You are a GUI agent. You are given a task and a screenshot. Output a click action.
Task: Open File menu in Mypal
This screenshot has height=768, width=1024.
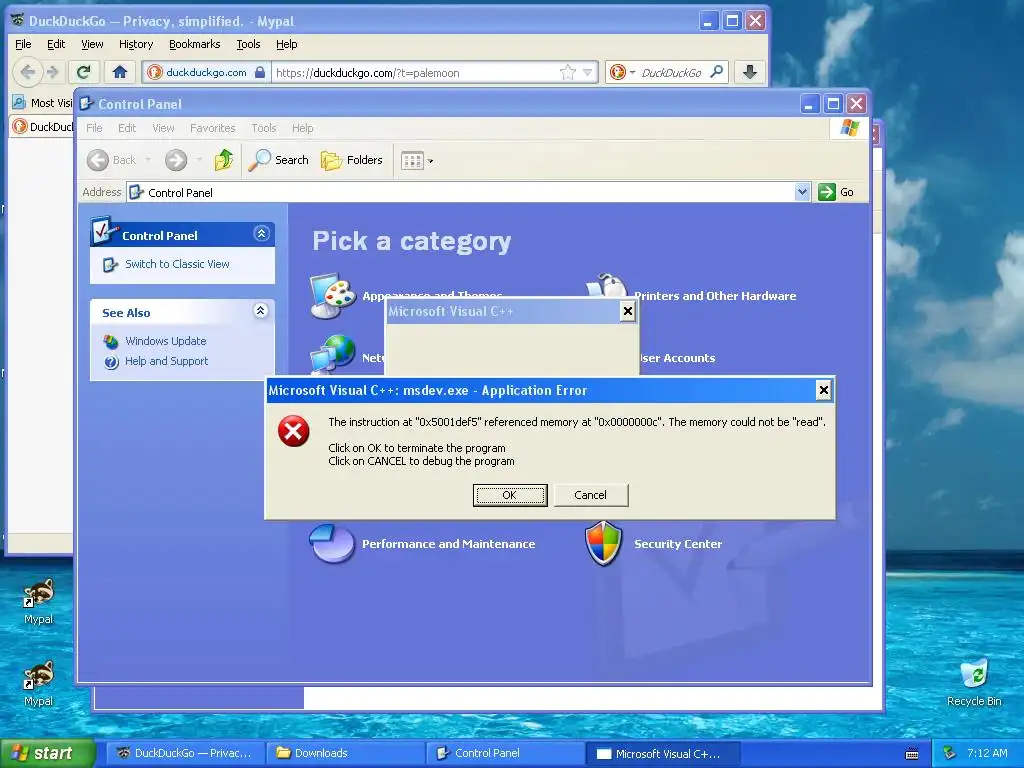(x=23, y=44)
